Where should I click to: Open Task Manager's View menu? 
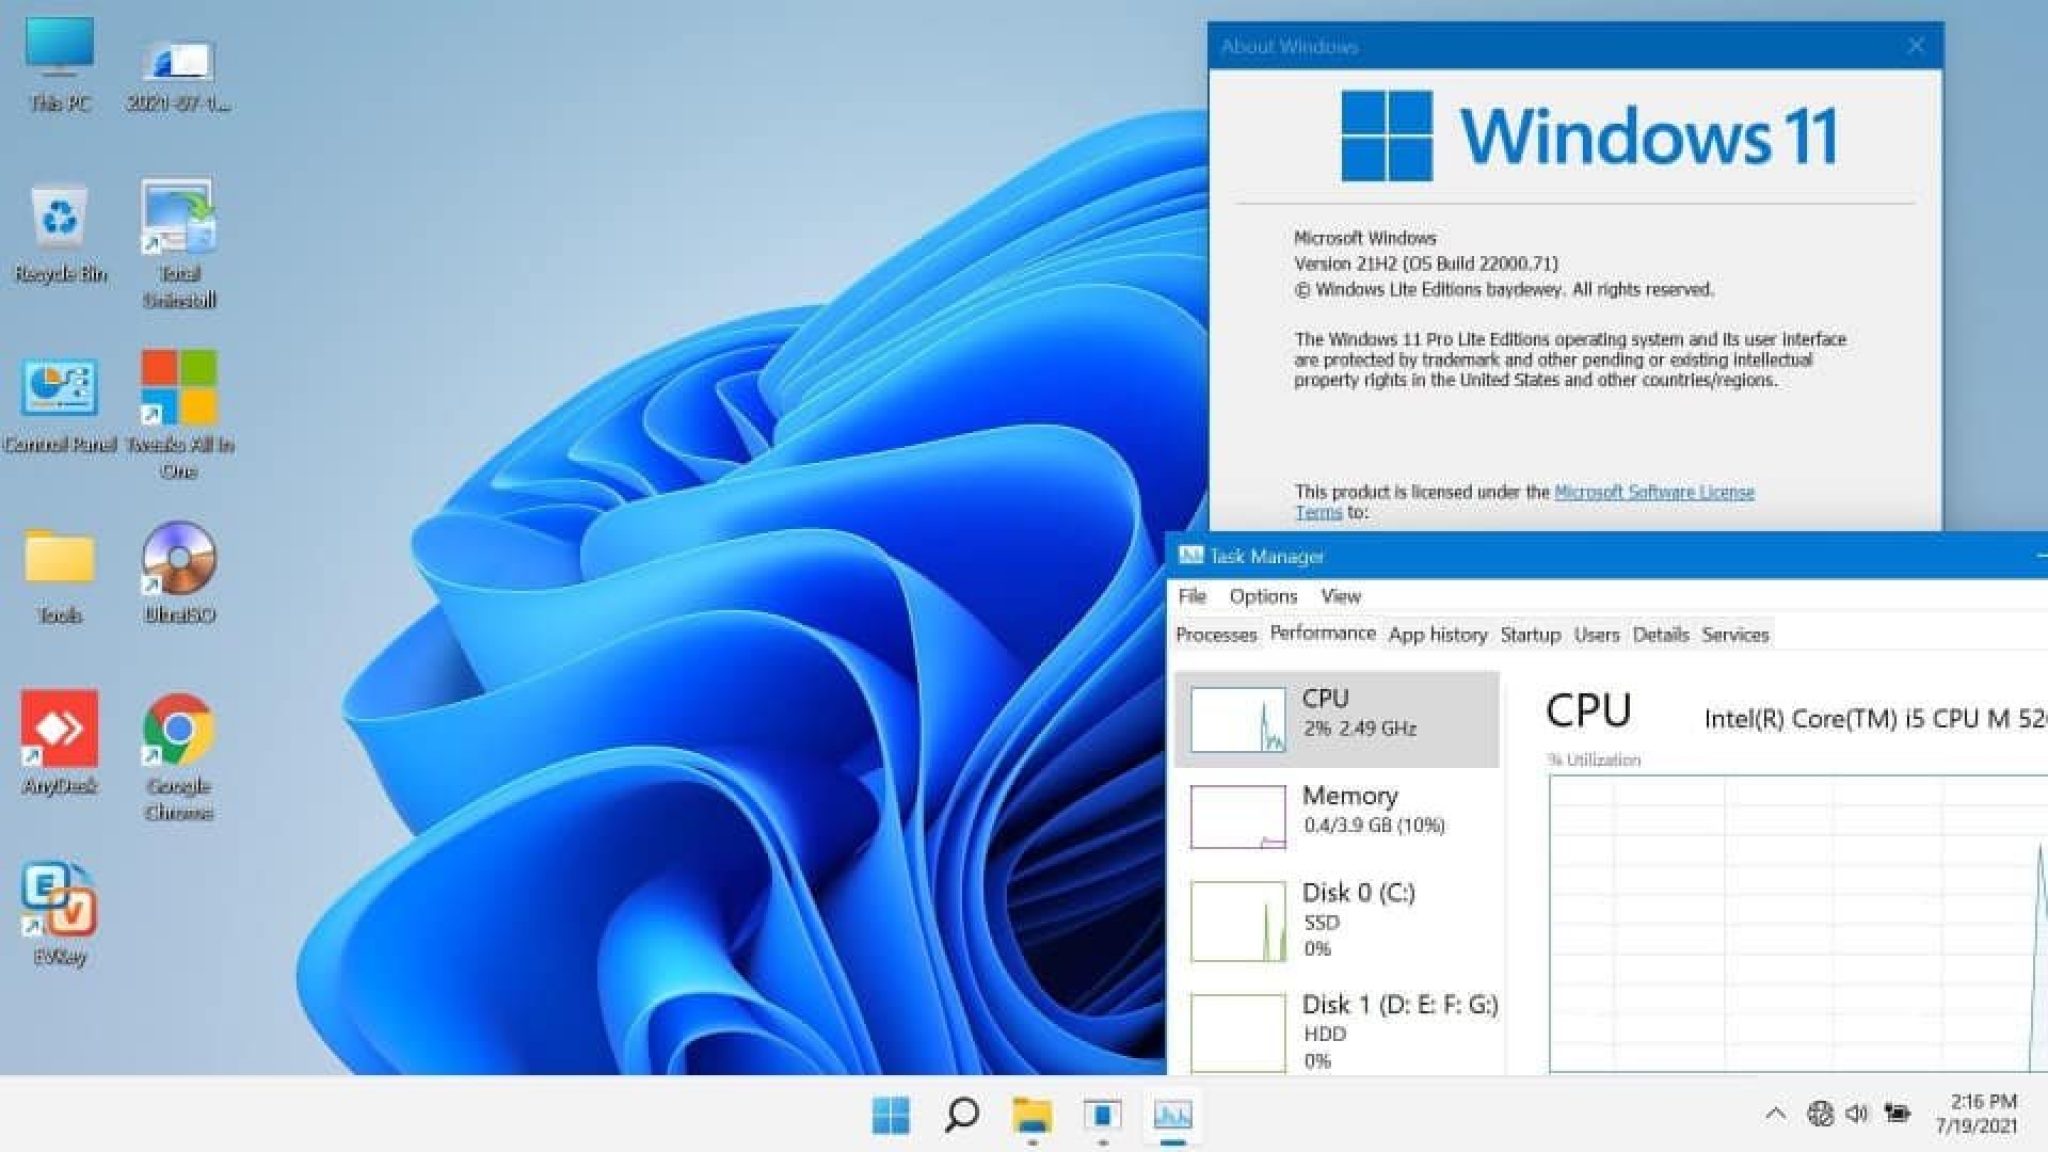(1340, 596)
